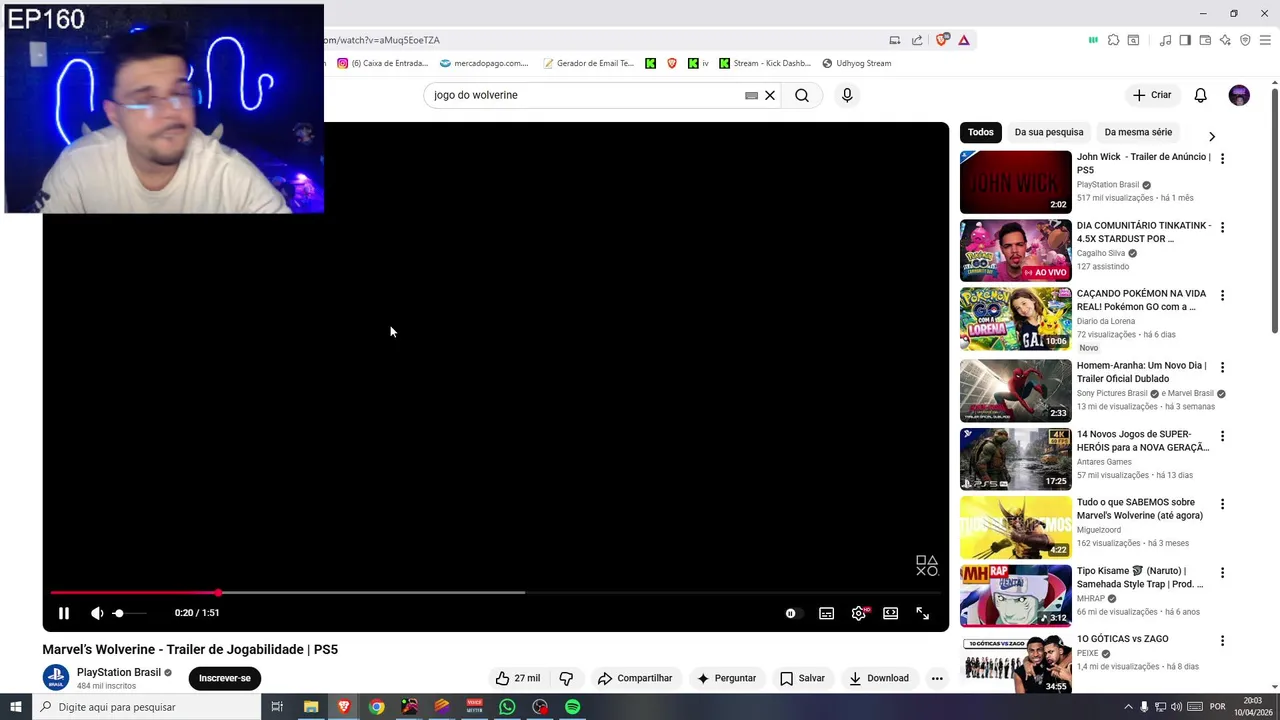Open browser extensions puzzle icon

pos(1113,40)
